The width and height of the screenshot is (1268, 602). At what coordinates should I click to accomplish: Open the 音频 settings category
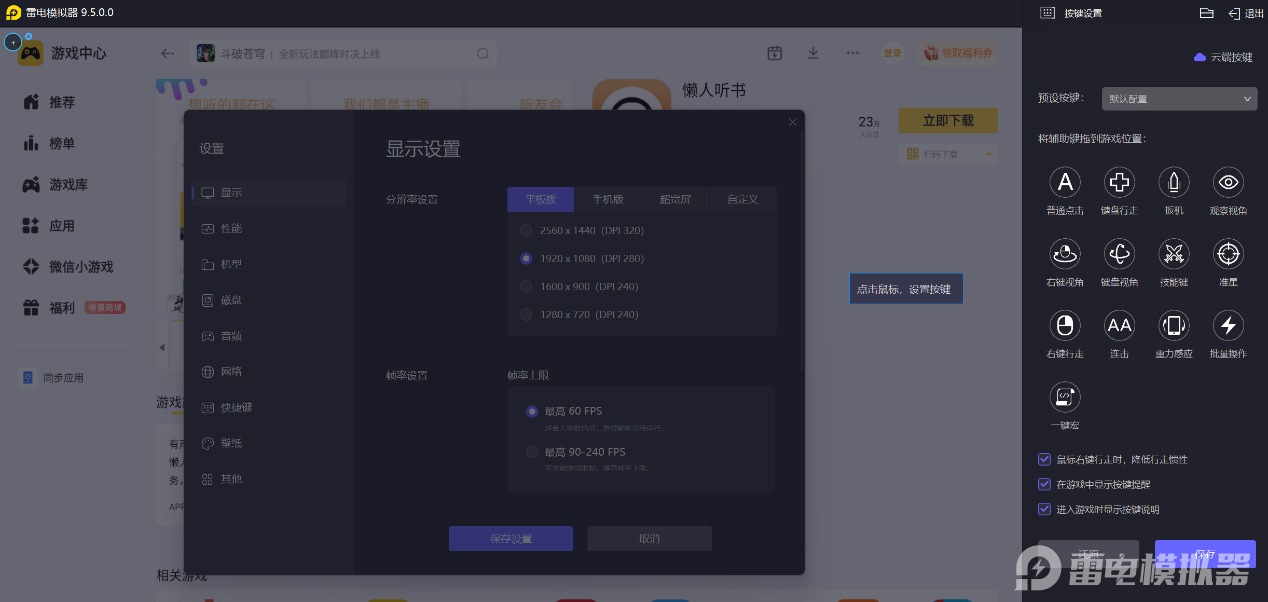(269, 336)
